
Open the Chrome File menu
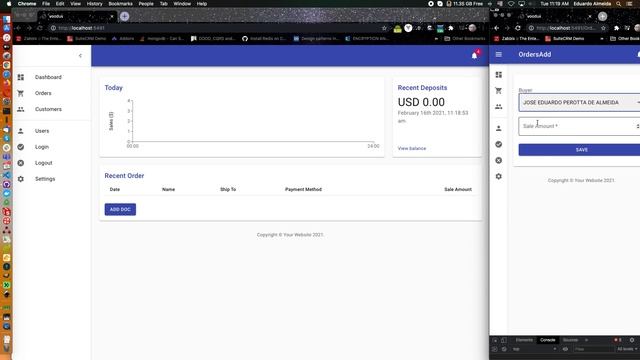(46, 4)
